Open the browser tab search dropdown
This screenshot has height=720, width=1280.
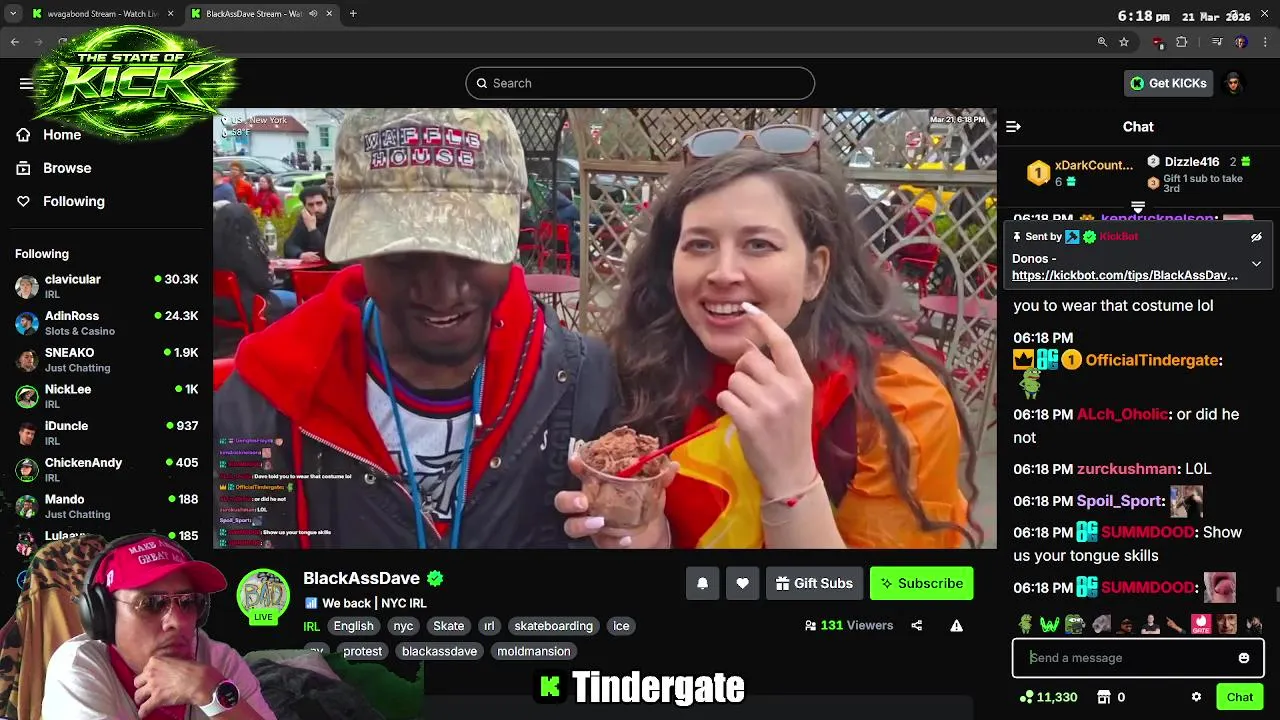pyautogui.click(x=12, y=14)
